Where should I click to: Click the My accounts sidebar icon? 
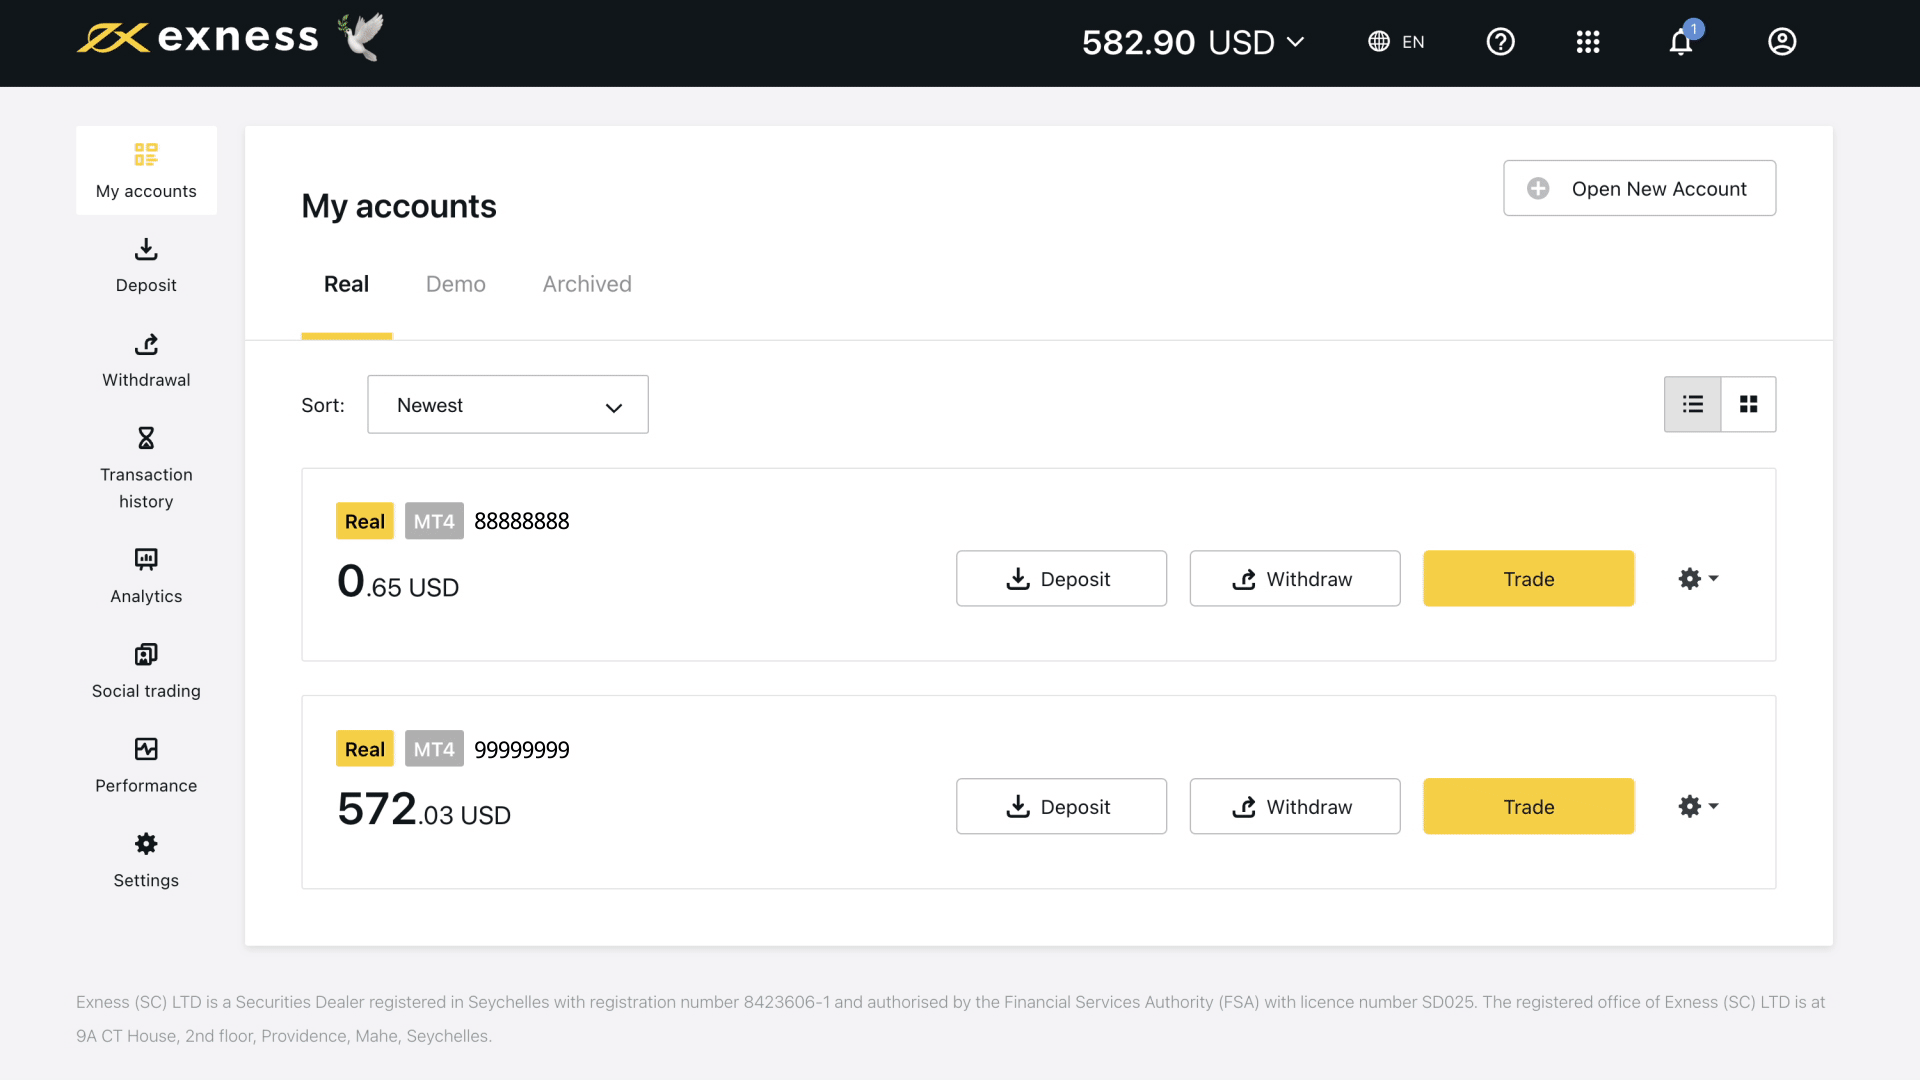[146, 154]
